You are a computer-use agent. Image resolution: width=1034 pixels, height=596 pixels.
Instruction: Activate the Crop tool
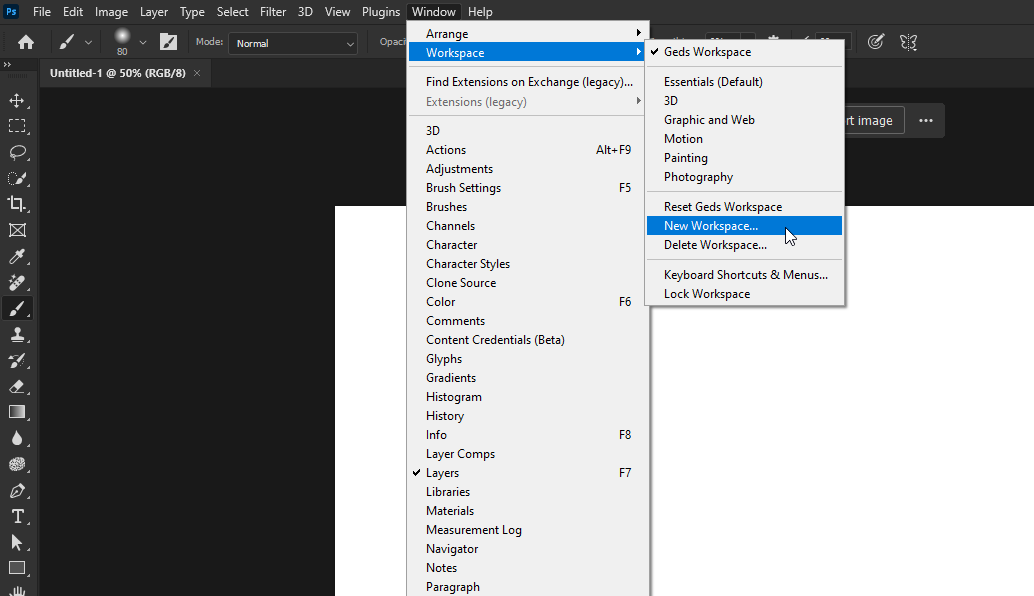pos(17,204)
